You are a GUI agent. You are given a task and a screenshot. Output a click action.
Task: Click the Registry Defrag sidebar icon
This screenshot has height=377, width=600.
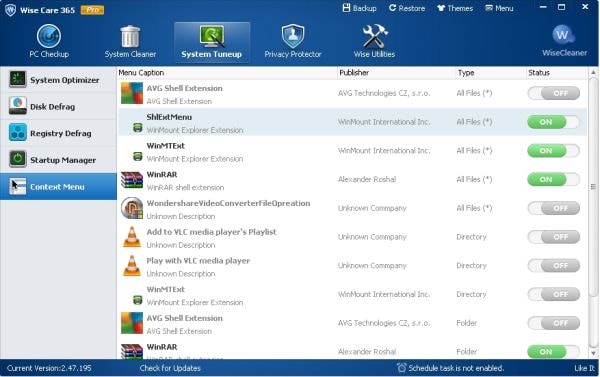(18, 133)
